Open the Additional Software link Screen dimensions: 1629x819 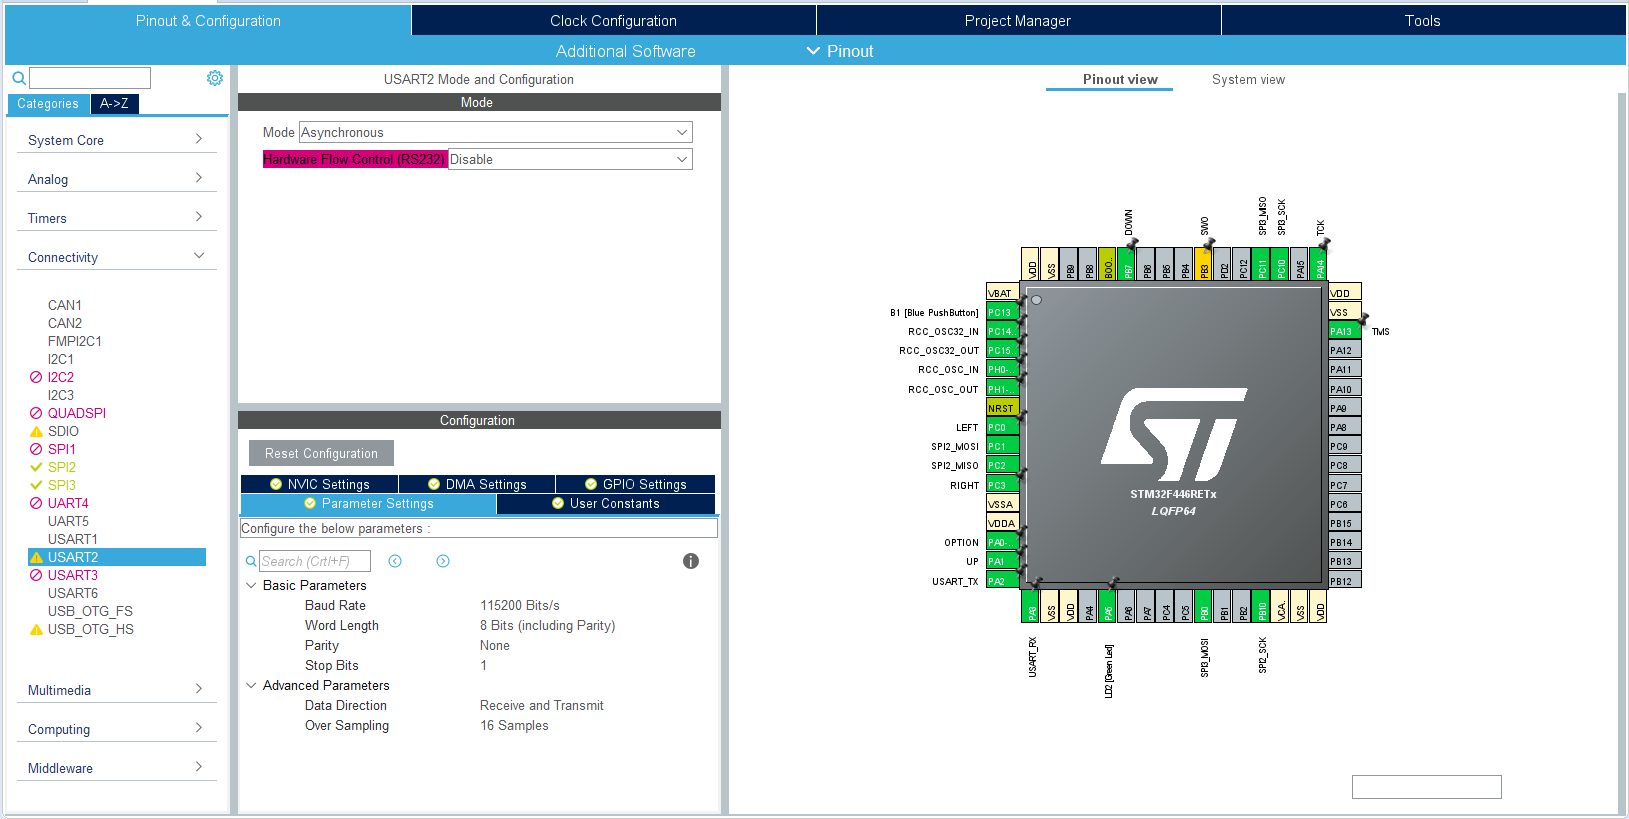(625, 51)
